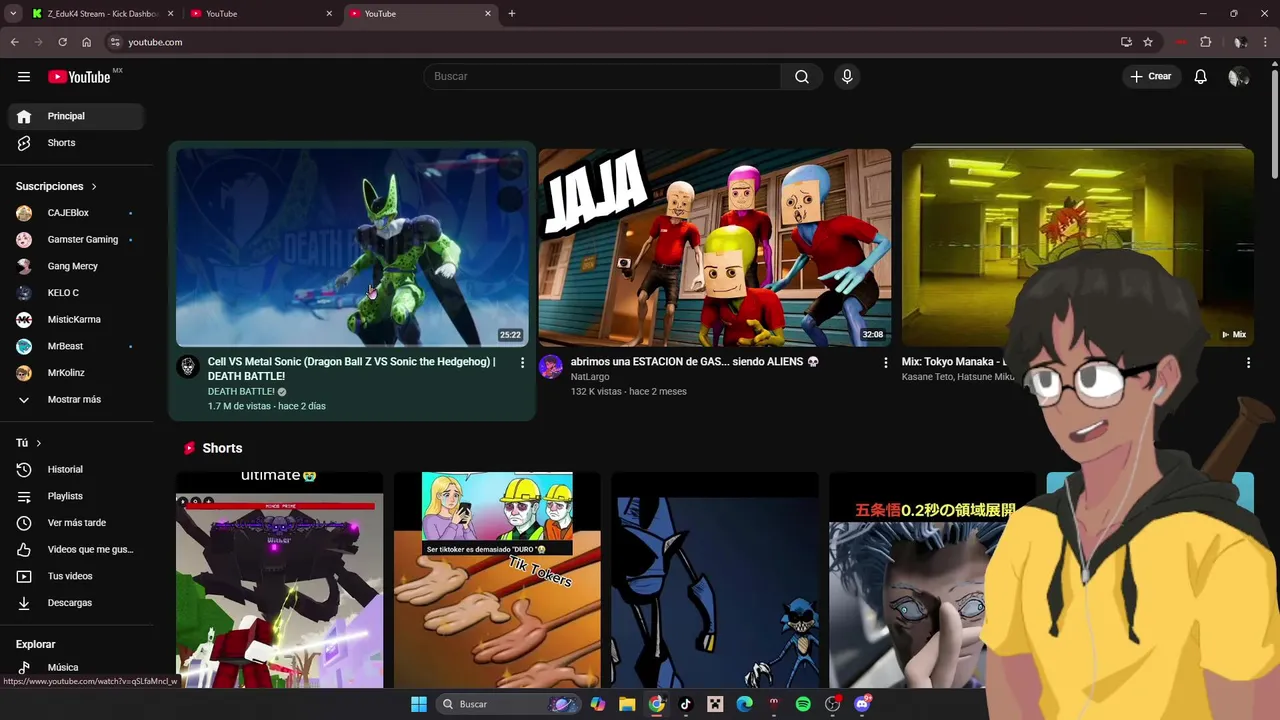The height and width of the screenshot is (720, 1280).
Task: Click install app icon in address bar
Action: point(1126,42)
